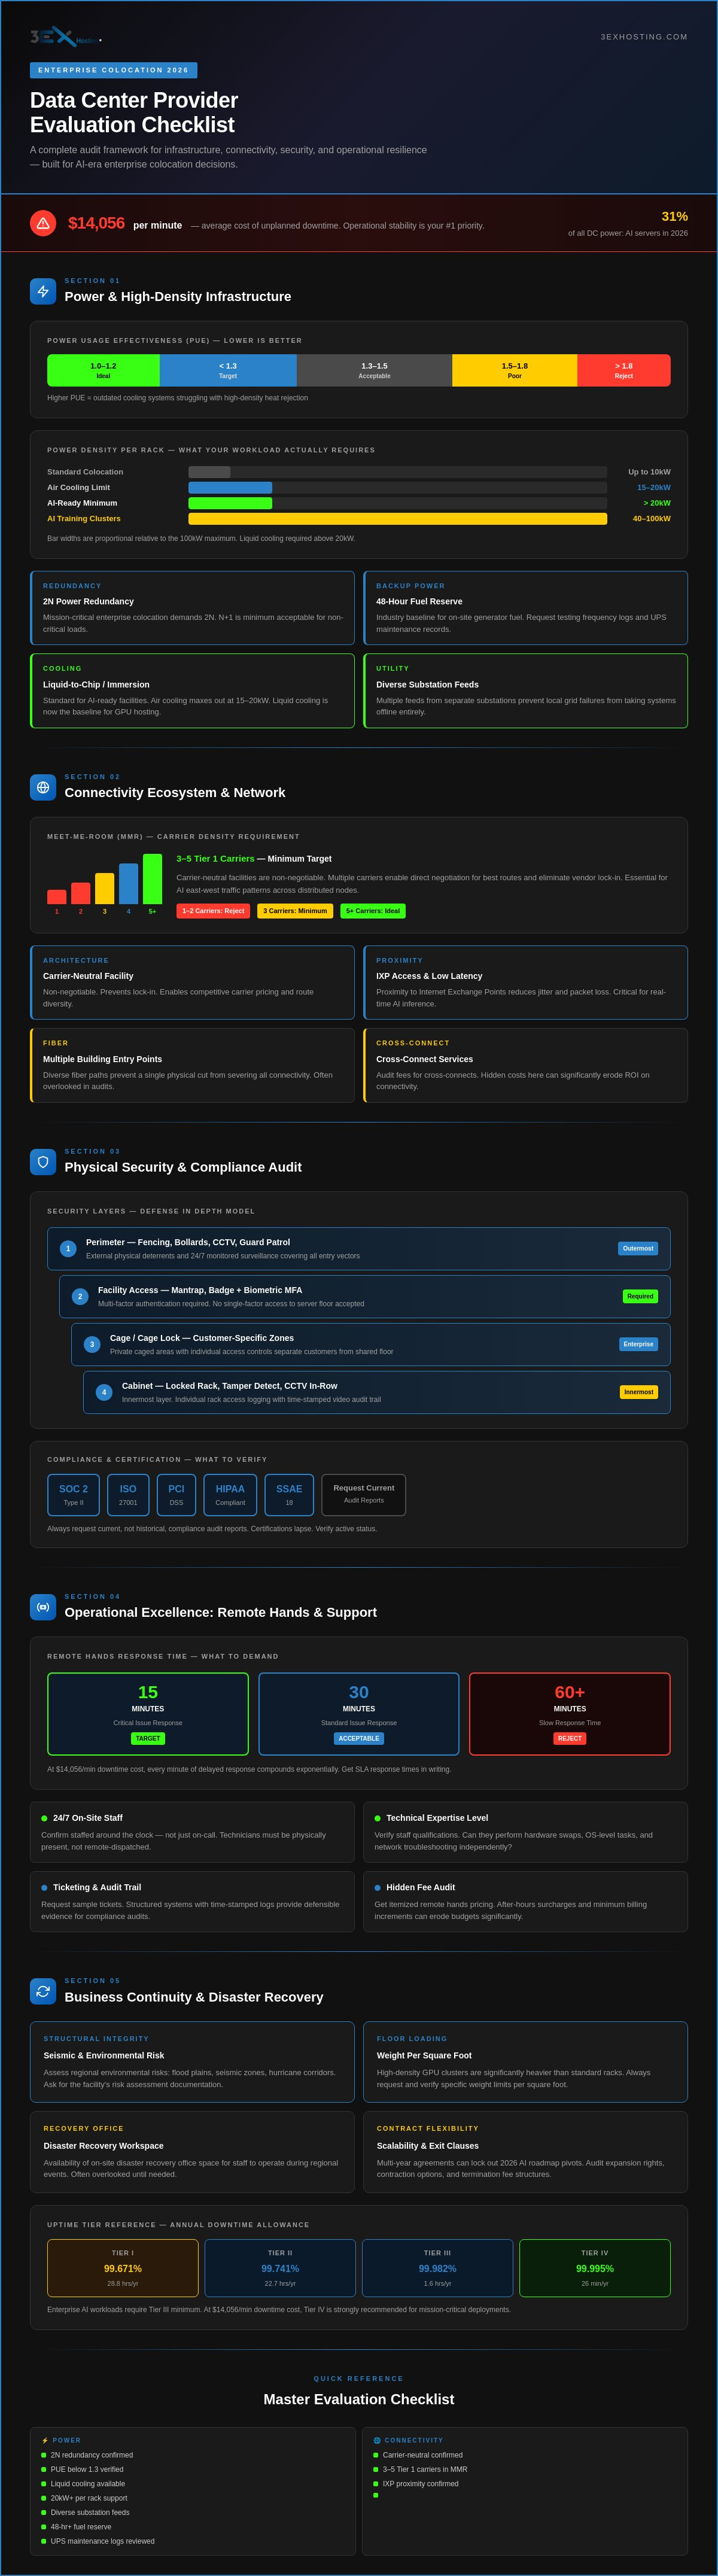Open the 2N Power Redundancy card
The height and width of the screenshot is (2576, 718).
coord(192,608)
